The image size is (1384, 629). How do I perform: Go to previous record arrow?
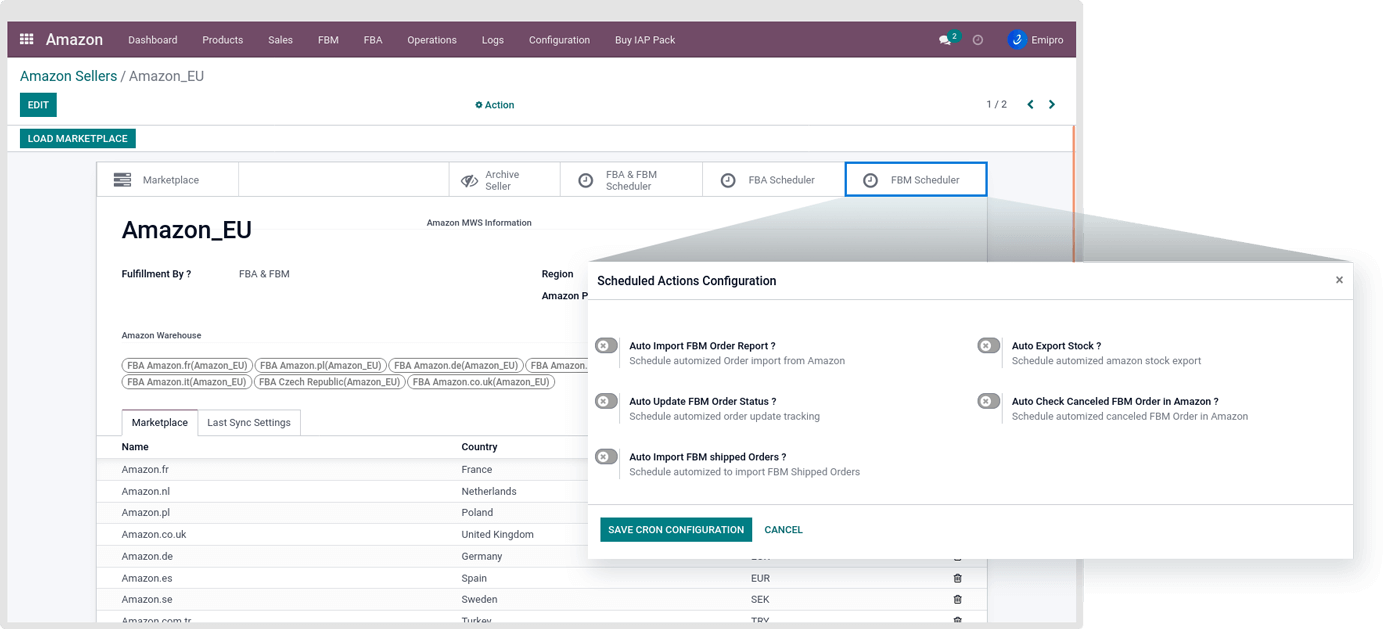(1030, 105)
